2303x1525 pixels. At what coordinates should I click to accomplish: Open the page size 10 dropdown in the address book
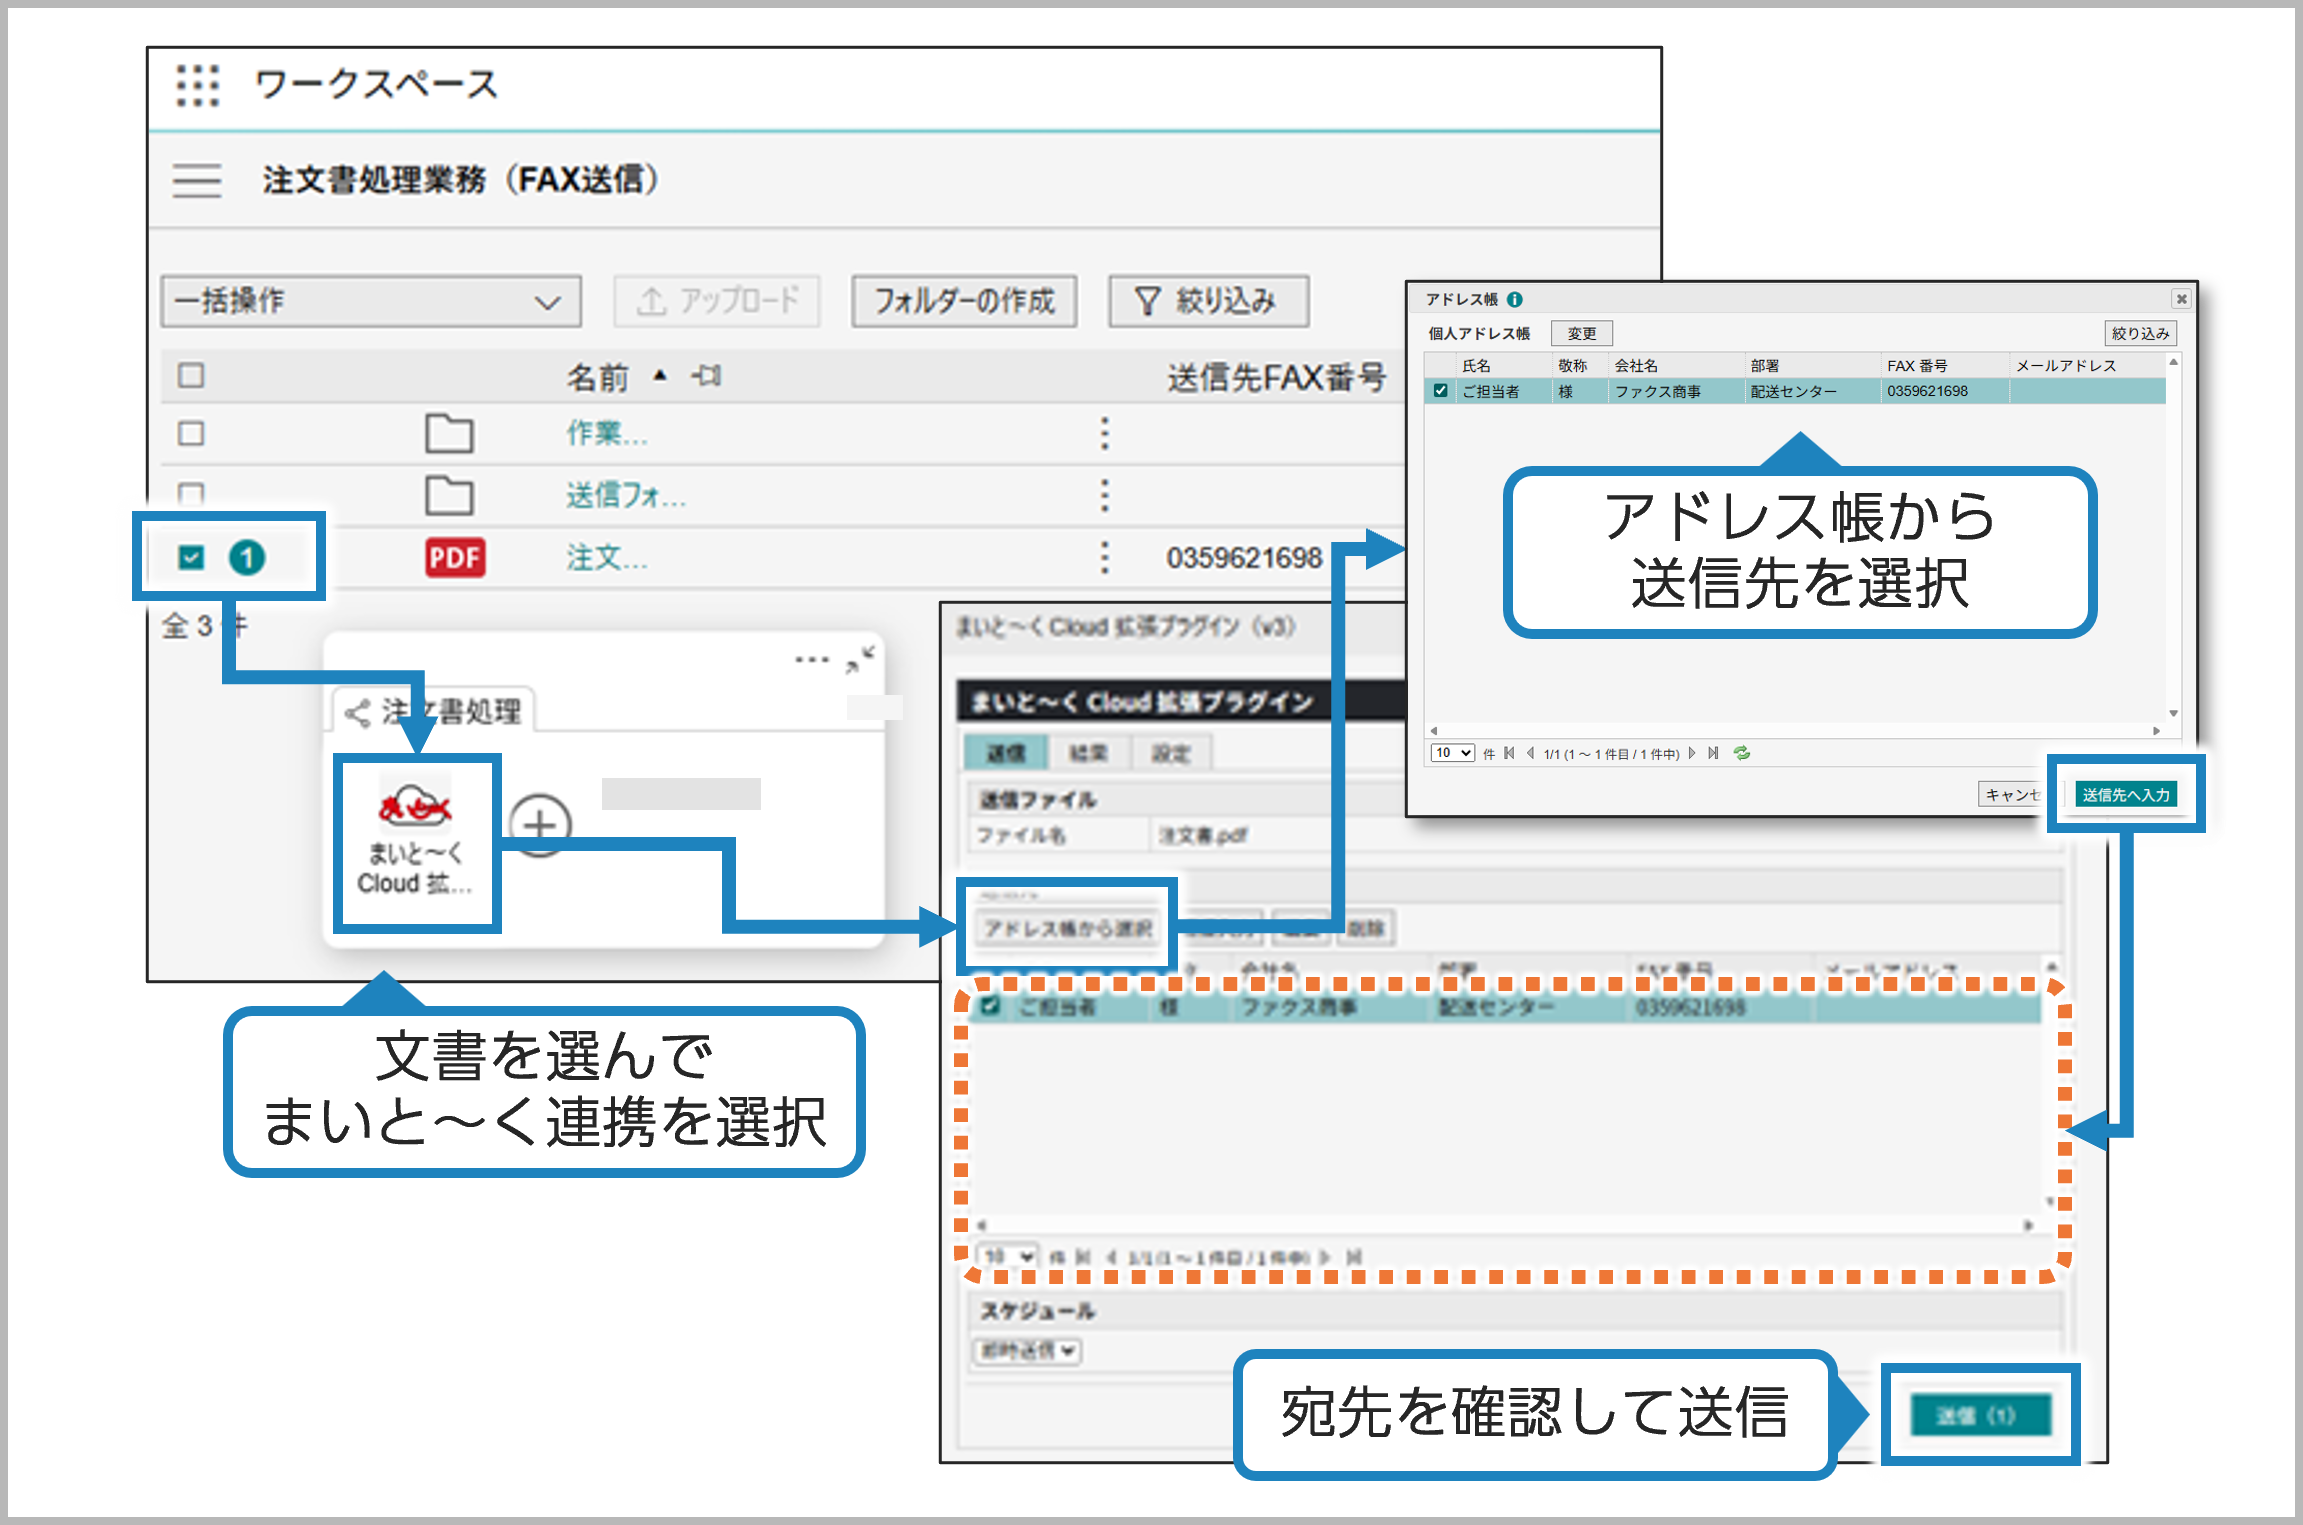coord(1452,753)
